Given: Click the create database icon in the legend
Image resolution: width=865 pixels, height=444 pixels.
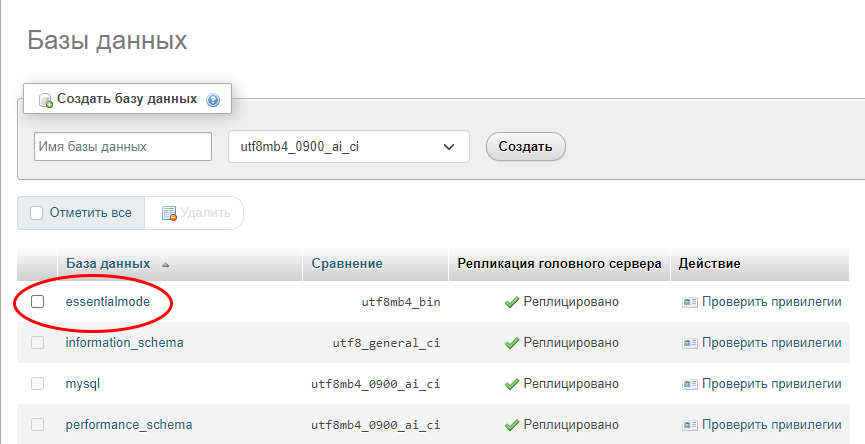Looking at the screenshot, I should pos(45,100).
